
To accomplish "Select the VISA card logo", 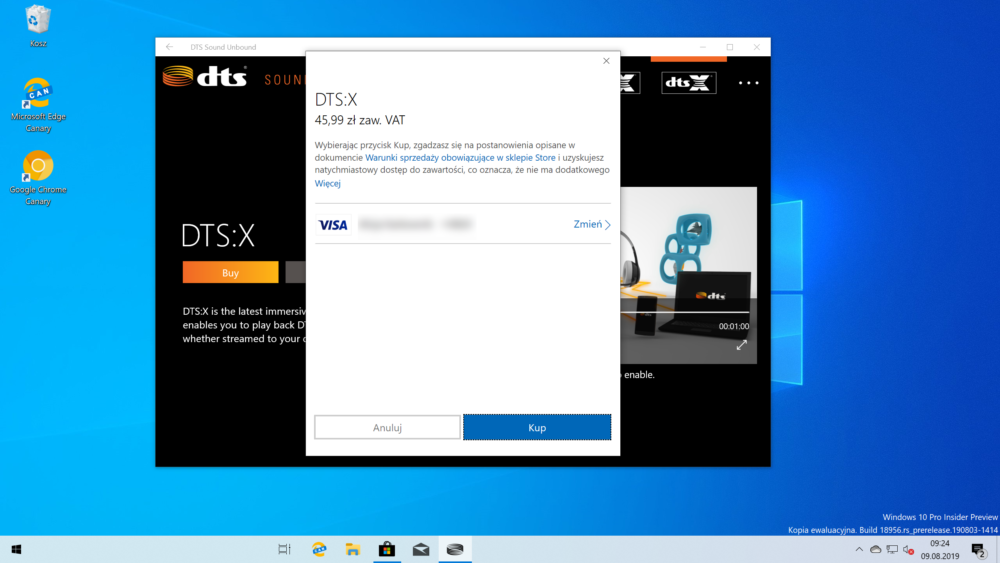I will pyautogui.click(x=333, y=224).
